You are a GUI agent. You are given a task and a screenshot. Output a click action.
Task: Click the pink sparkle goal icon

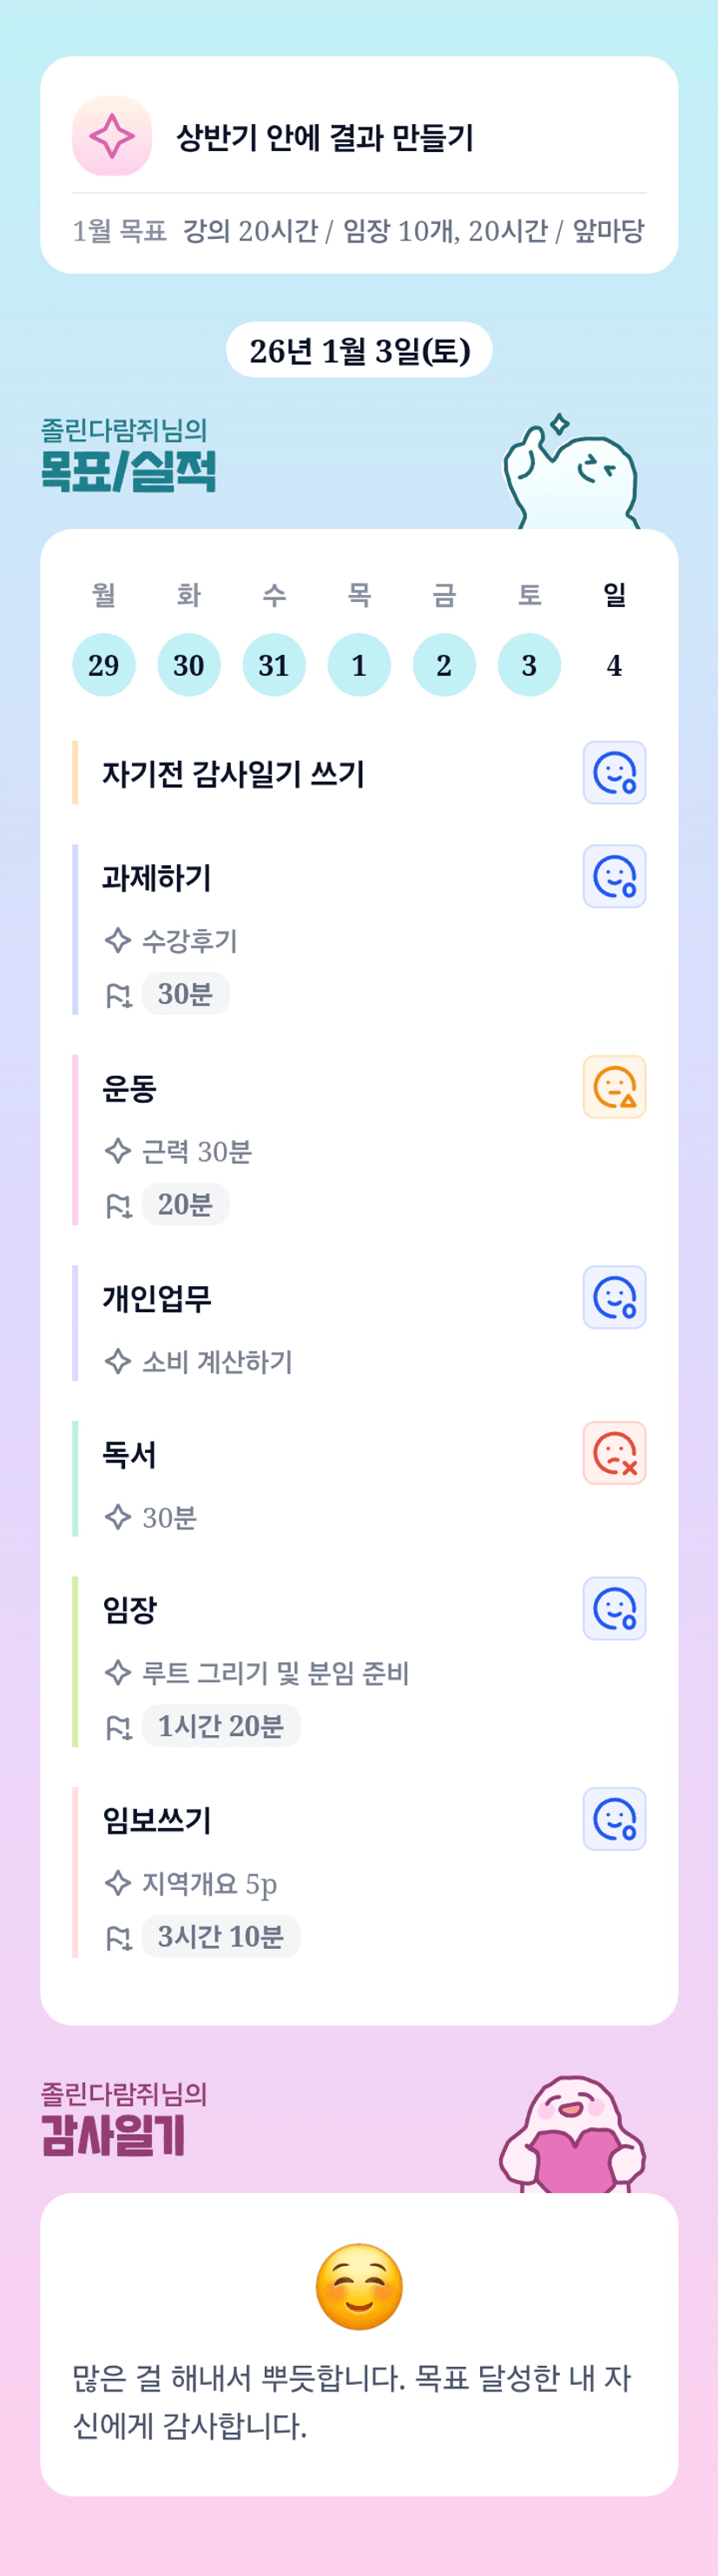[x=112, y=136]
